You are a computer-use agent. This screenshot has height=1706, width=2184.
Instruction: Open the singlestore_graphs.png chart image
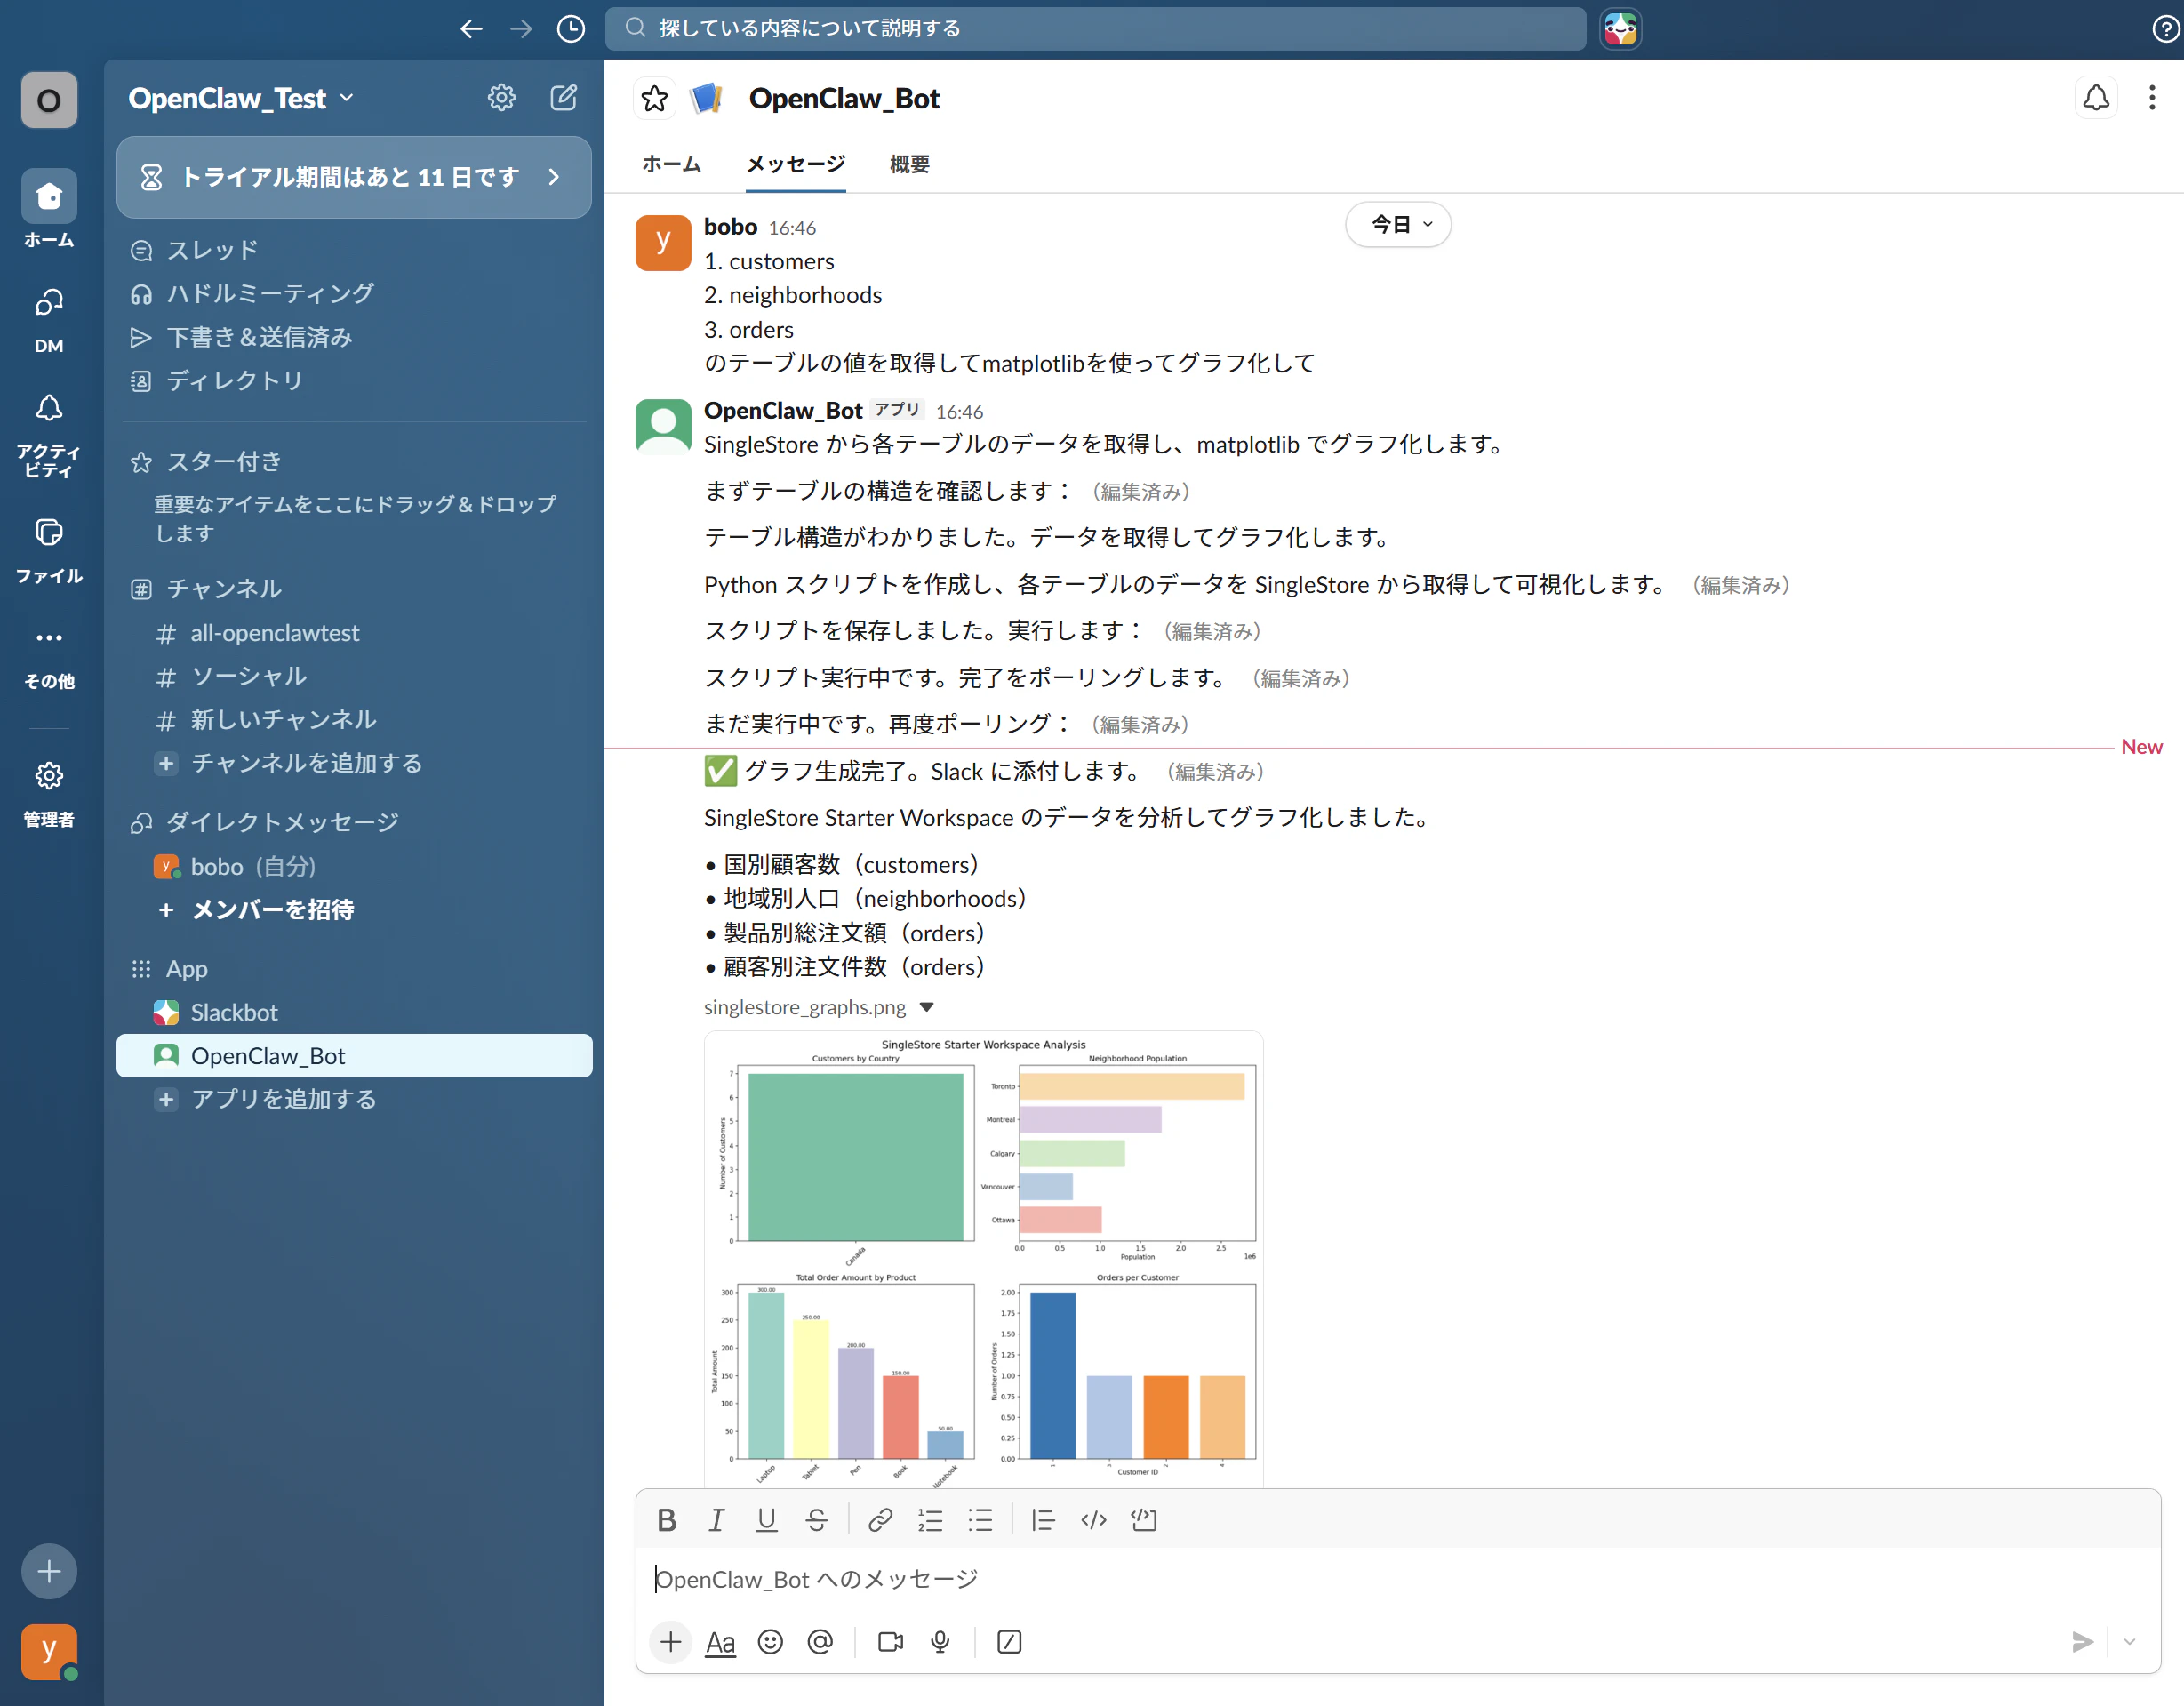tap(984, 1259)
